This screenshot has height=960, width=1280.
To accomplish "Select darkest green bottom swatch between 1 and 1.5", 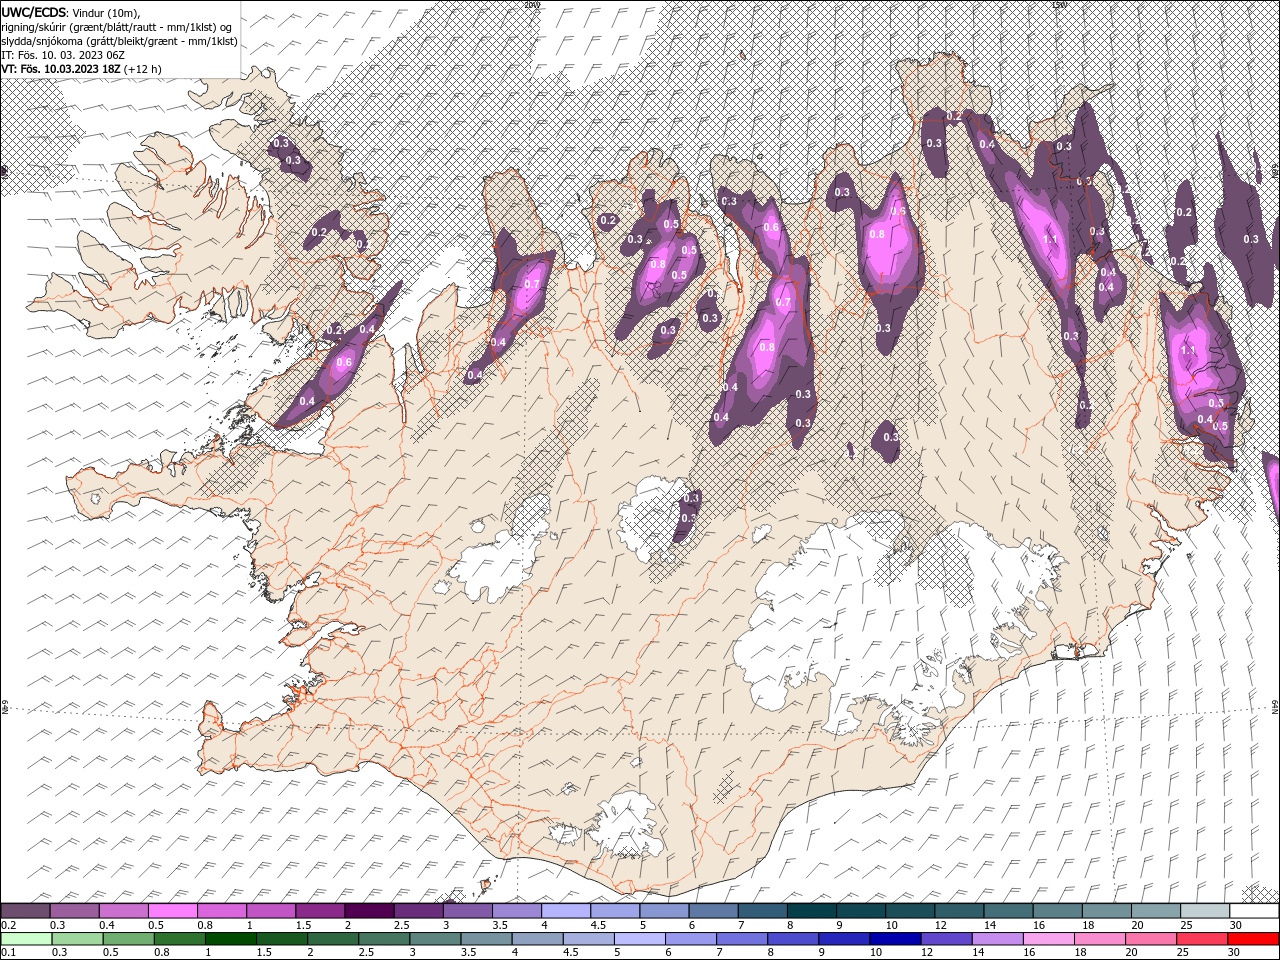I will pos(231,939).
